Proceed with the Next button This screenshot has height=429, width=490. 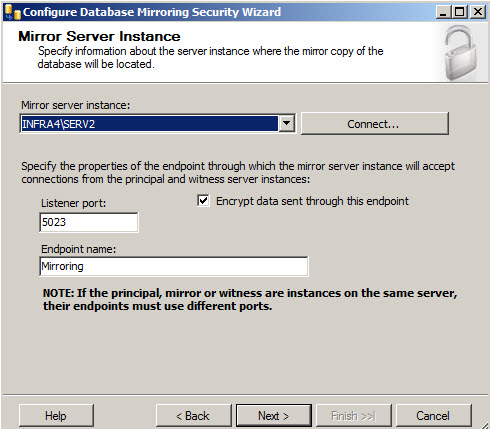coord(274,416)
